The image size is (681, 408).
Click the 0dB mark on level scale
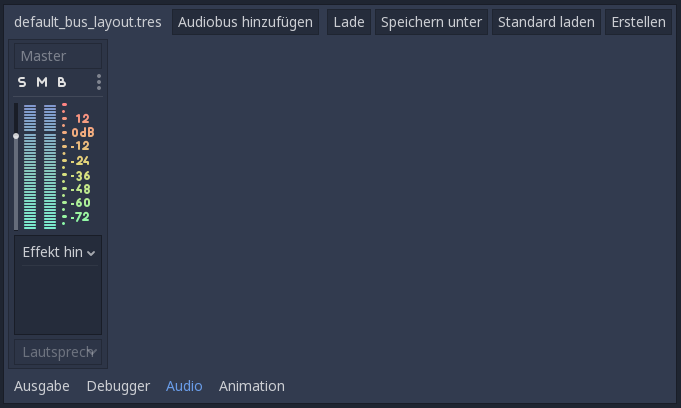coord(83,133)
